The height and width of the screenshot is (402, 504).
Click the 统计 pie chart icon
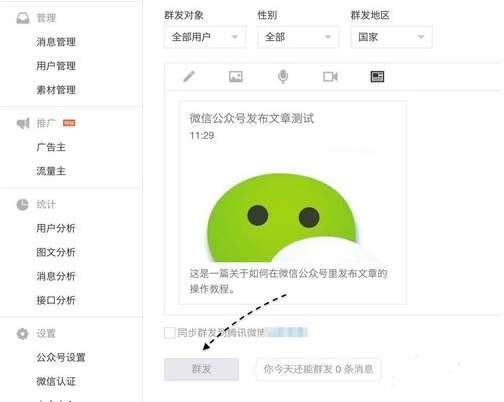click(x=23, y=204)
